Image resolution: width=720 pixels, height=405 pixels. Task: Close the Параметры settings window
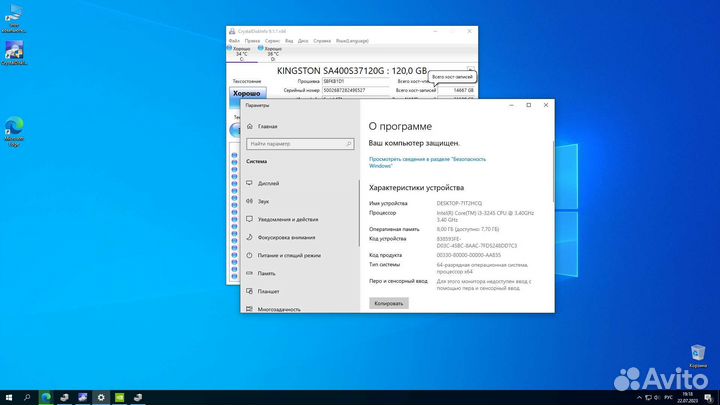(546, 105)
